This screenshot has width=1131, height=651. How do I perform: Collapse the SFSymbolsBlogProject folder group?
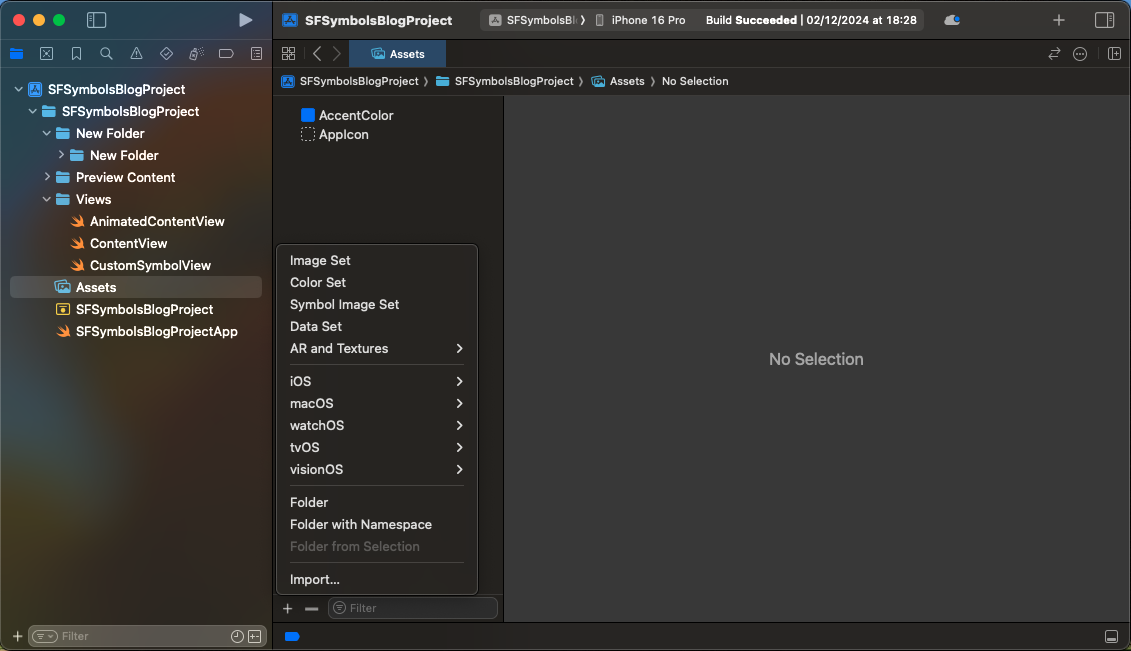32,112
